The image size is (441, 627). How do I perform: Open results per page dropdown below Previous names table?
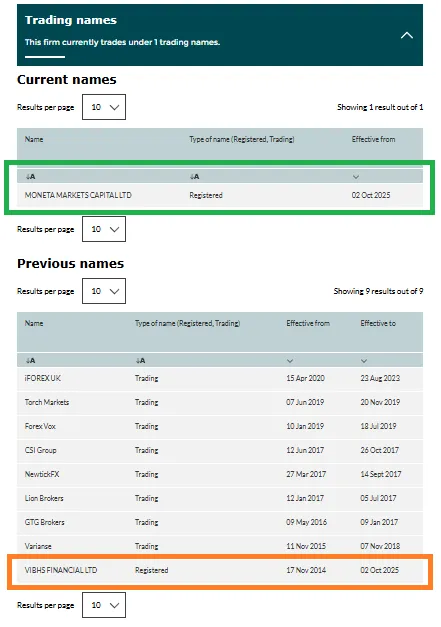[x=104, y=605]
